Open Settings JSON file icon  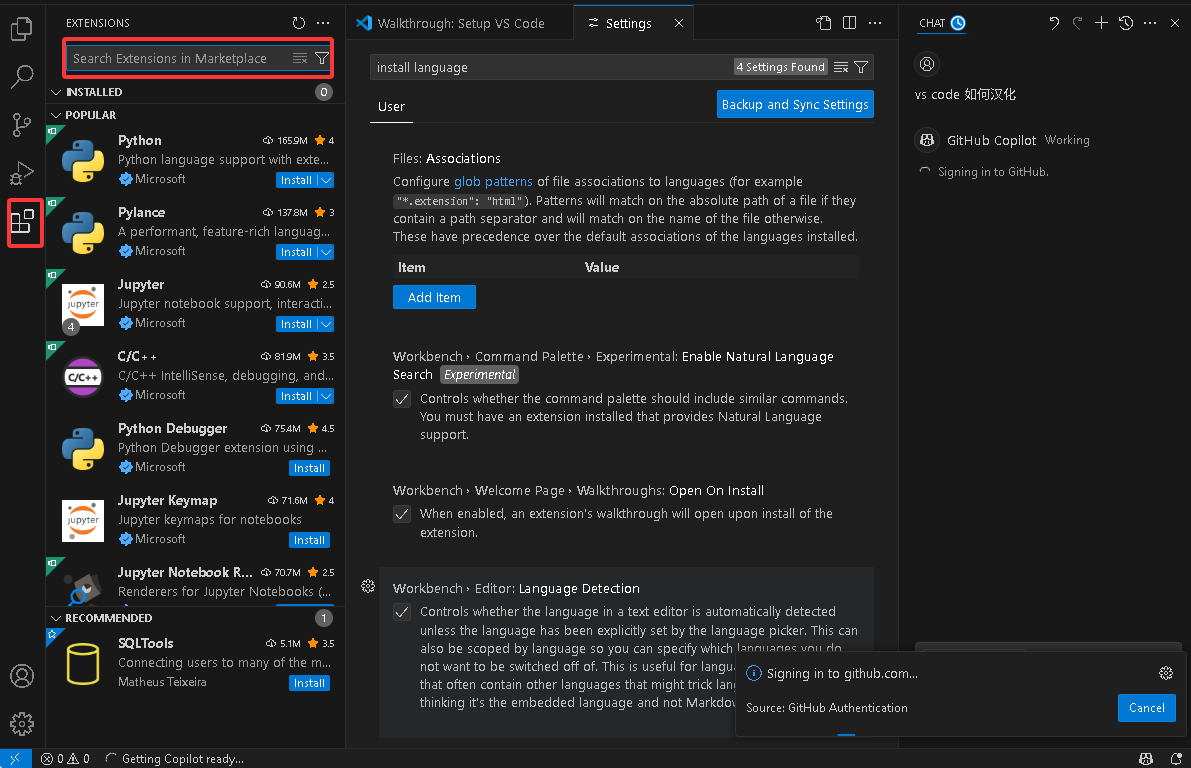coord(824,23)
